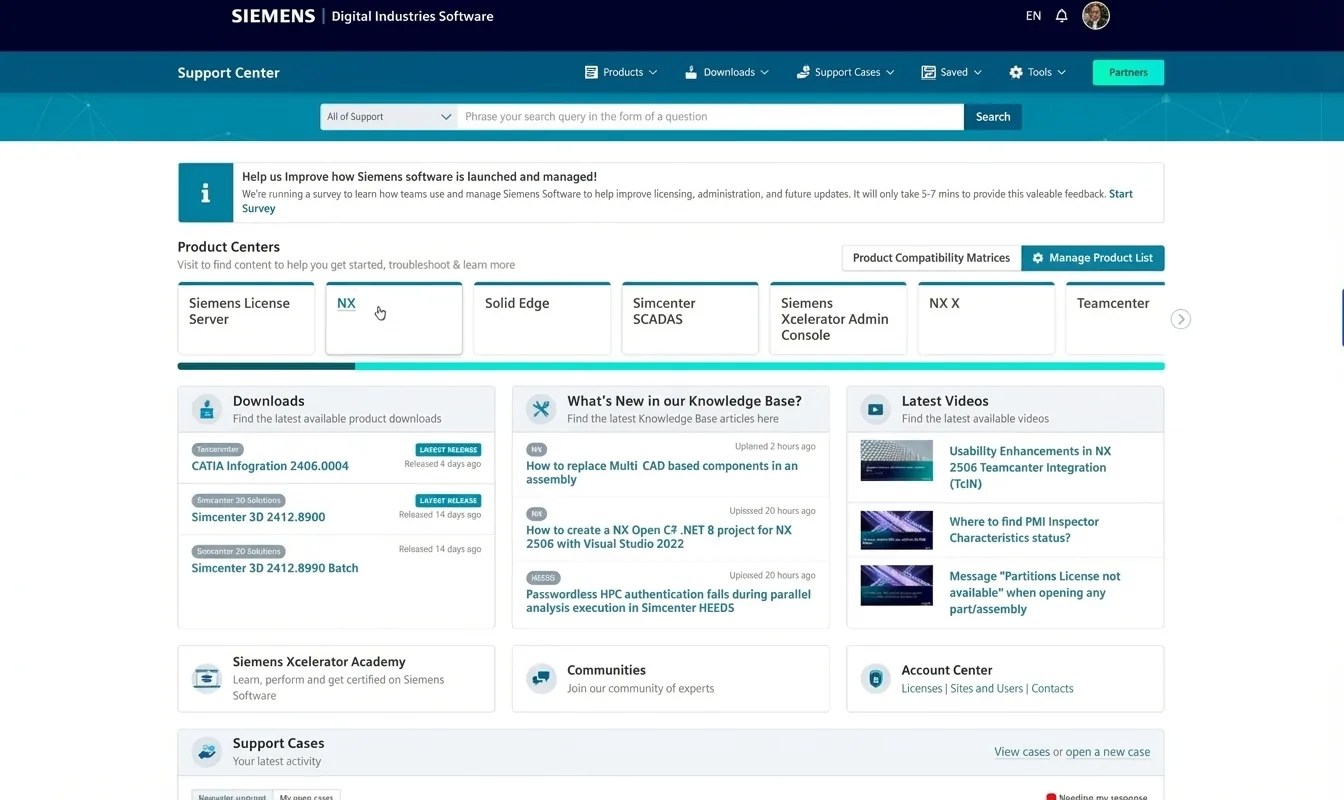Switch to My open cases tab

point(306,796)
